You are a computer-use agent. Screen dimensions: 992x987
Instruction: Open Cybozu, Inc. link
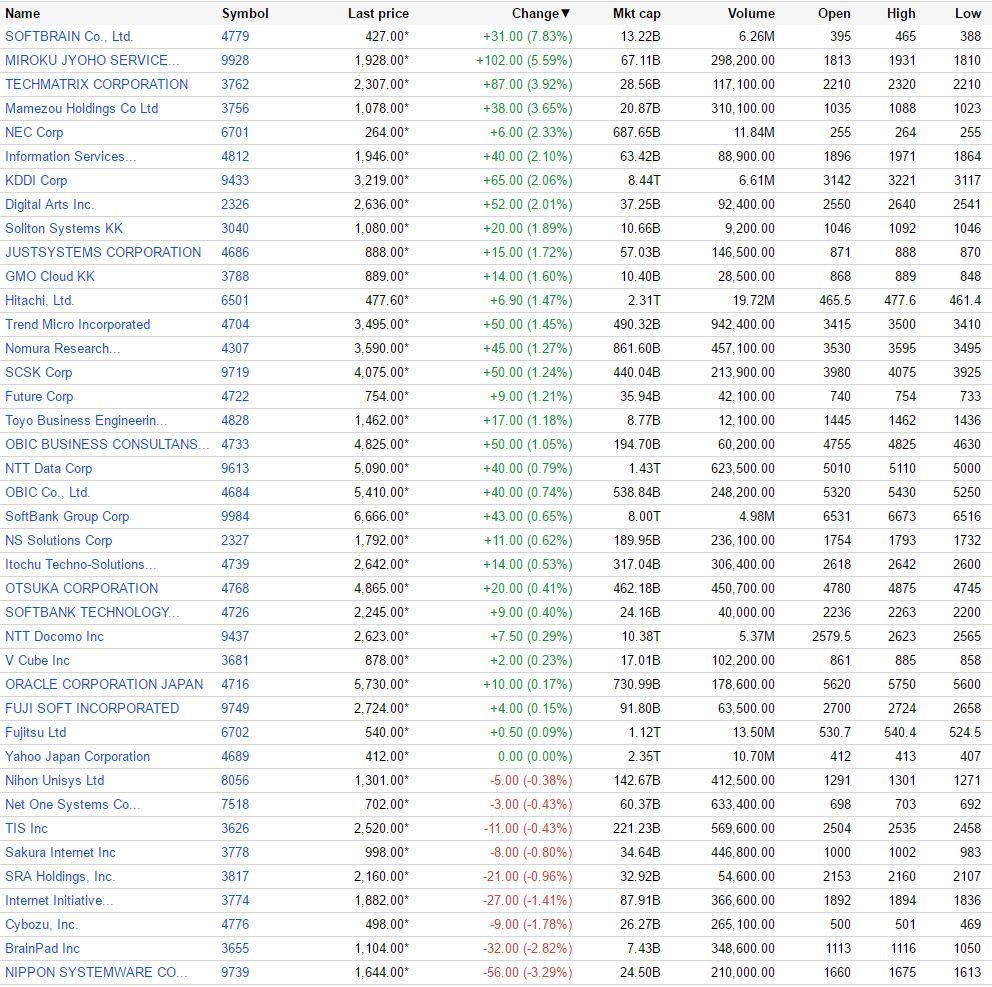pyautogui.click(x=42, y=926)
